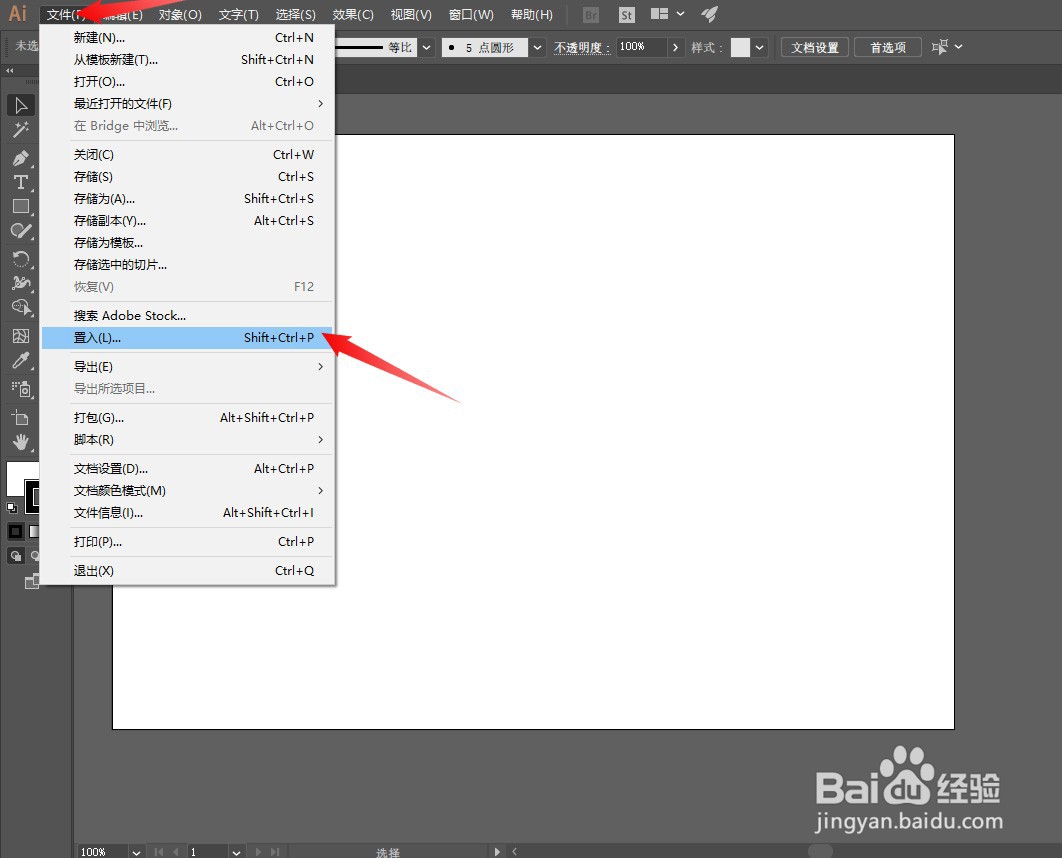Select the Symbol Sprayer tool

click(x=21, y=389)
